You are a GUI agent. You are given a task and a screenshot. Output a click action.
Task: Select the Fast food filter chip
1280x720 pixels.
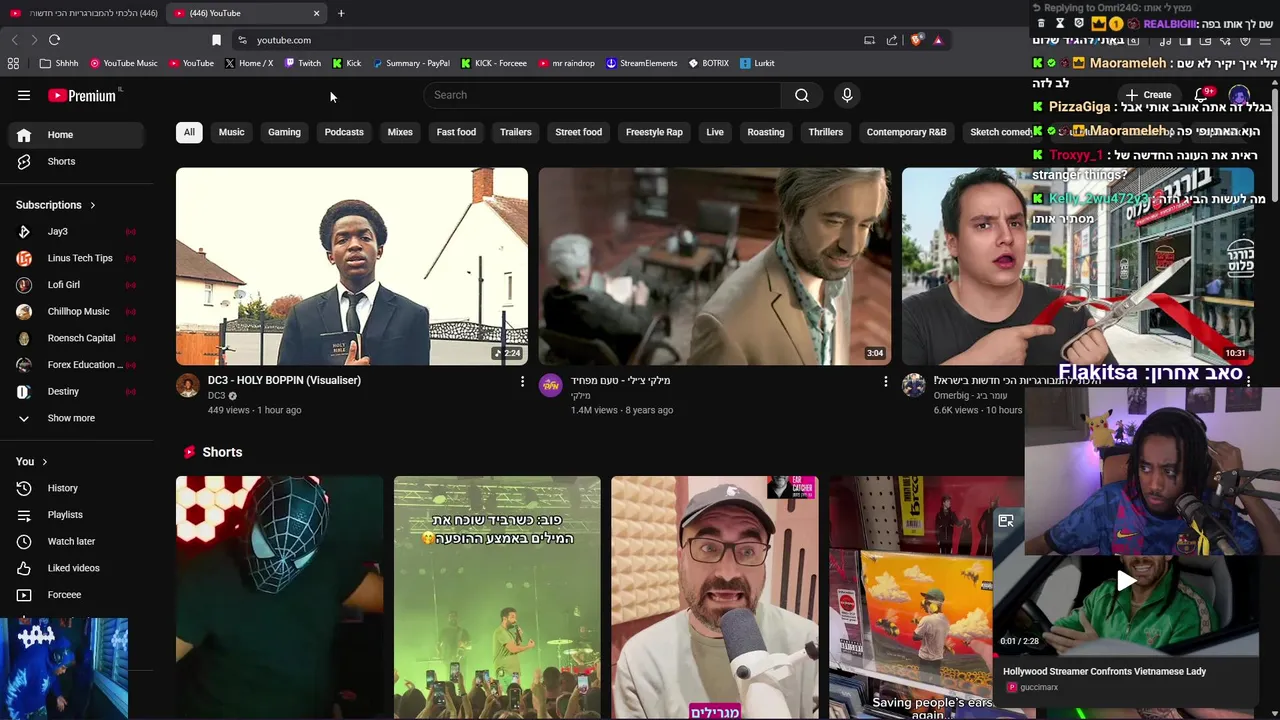click(456, 132)
